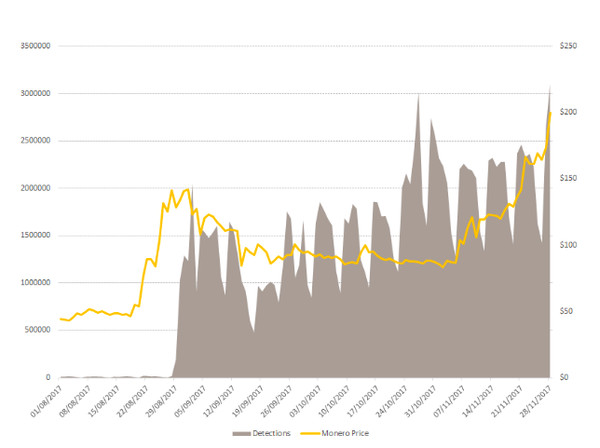Click the final Monero Price peak near $200

coord(550,113)
